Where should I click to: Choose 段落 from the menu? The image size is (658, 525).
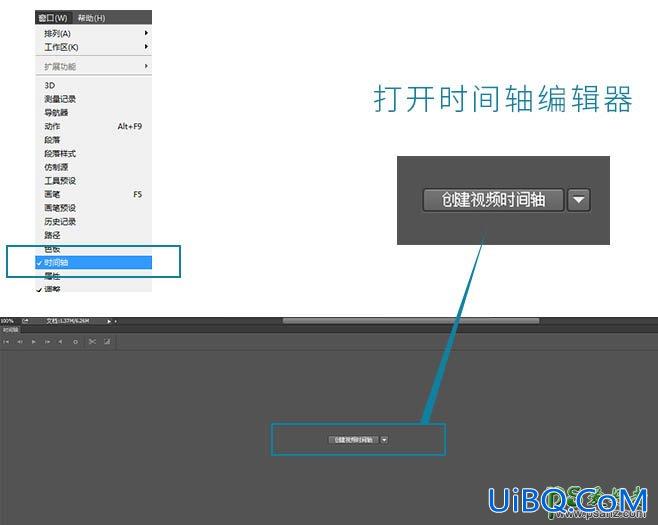[x=94, y=140]
